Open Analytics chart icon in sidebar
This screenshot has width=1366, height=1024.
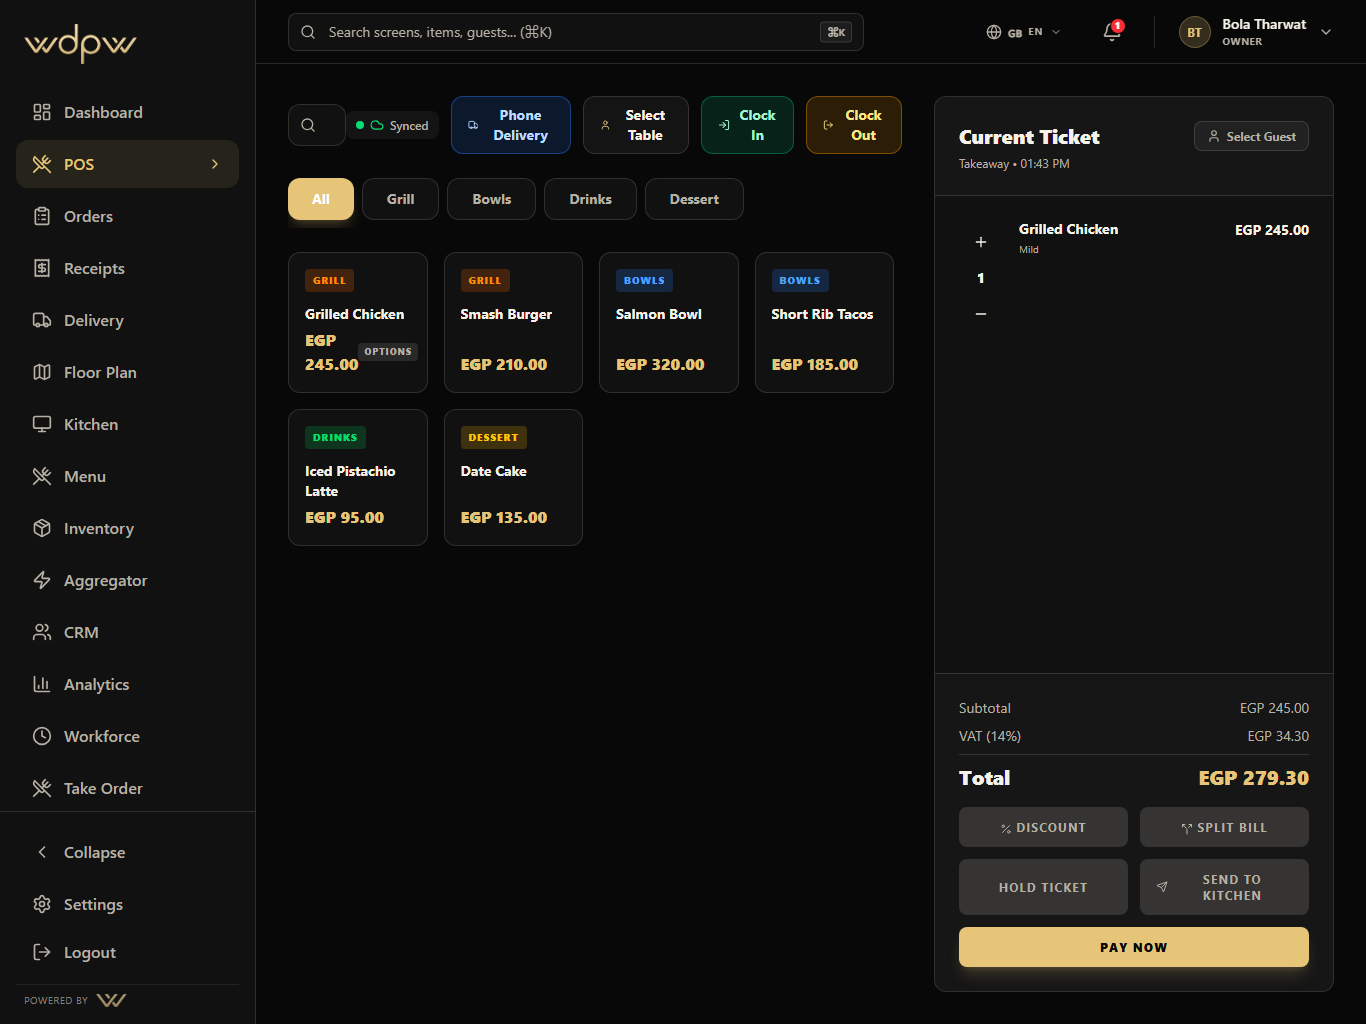coord(42,684)
